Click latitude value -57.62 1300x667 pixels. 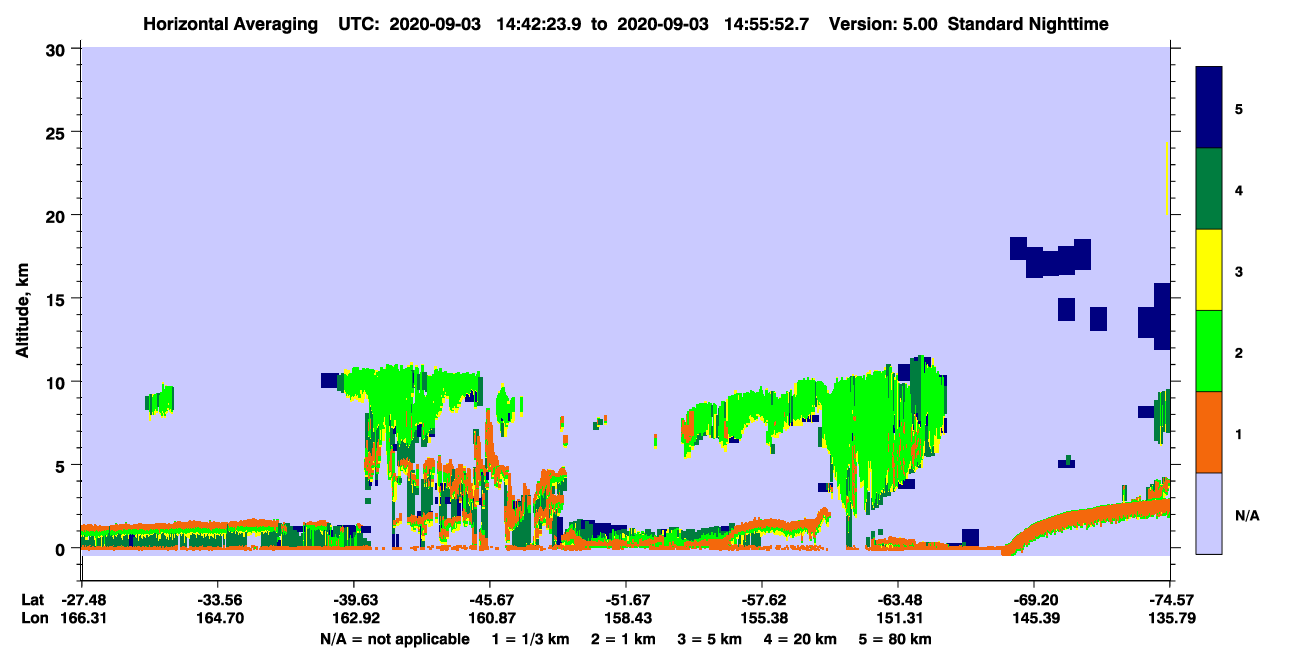pyautogui.click(x=762, y=600)
